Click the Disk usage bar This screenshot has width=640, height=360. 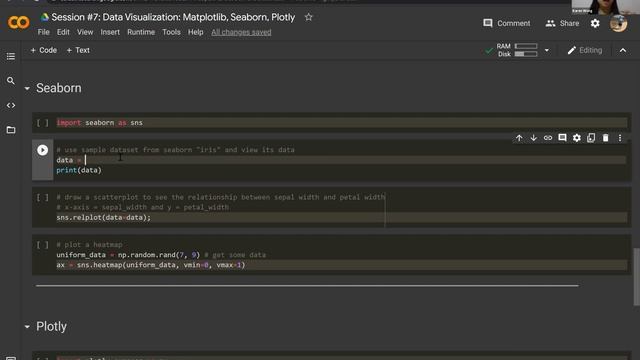pyautogui.click(x=526, y=54)
